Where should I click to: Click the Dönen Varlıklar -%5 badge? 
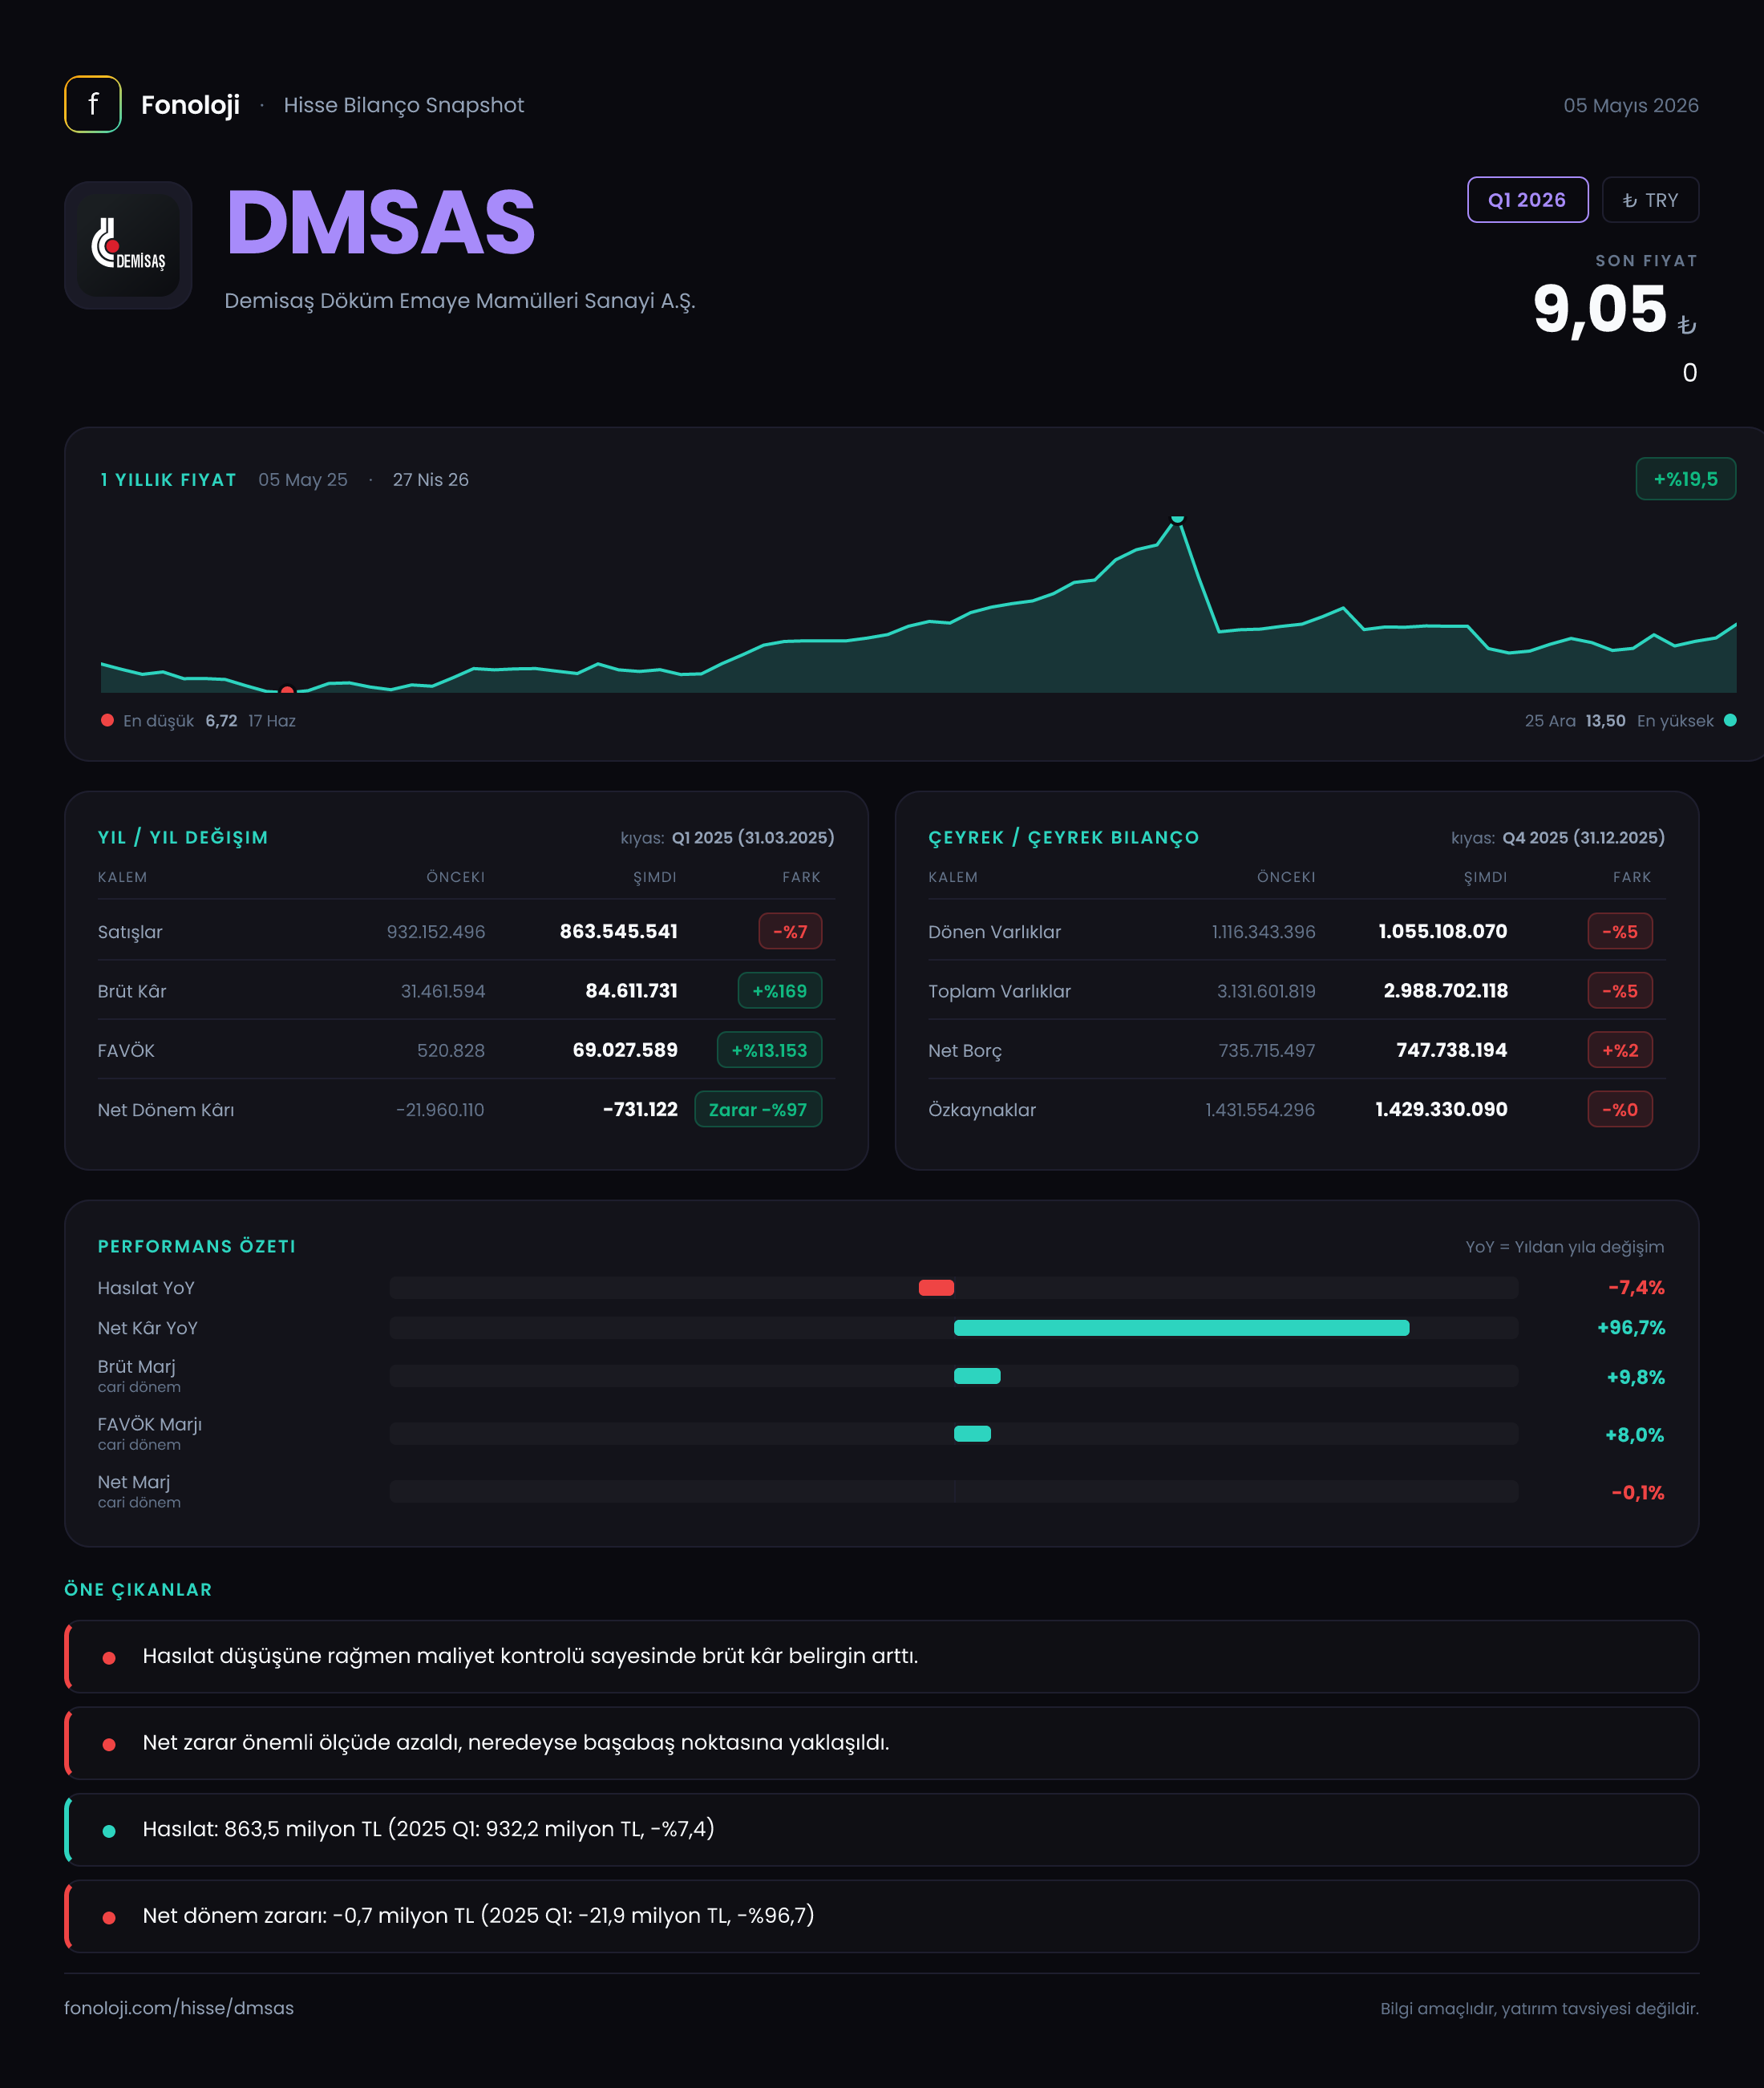coord(1620,931)
